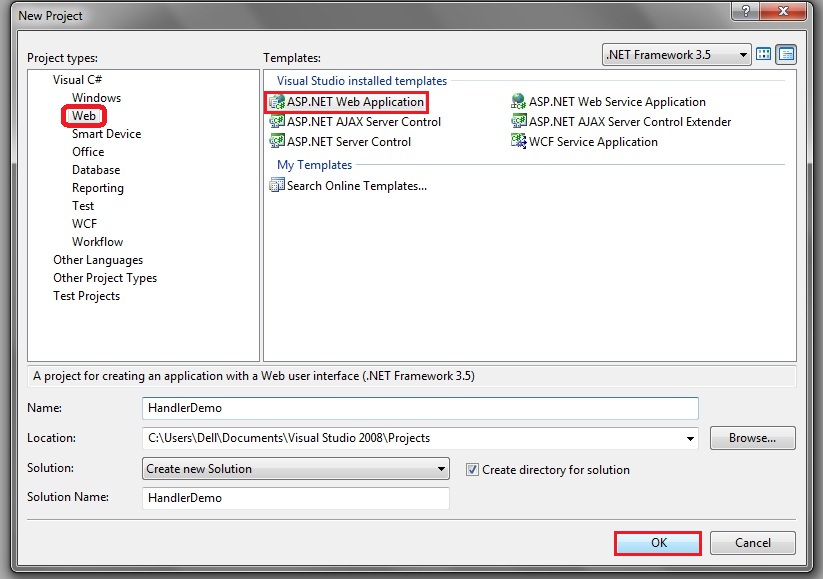Expand the Location path dropdown arrow
The width and height of the screenshot is (823, 579).
(x=690, y=438)
